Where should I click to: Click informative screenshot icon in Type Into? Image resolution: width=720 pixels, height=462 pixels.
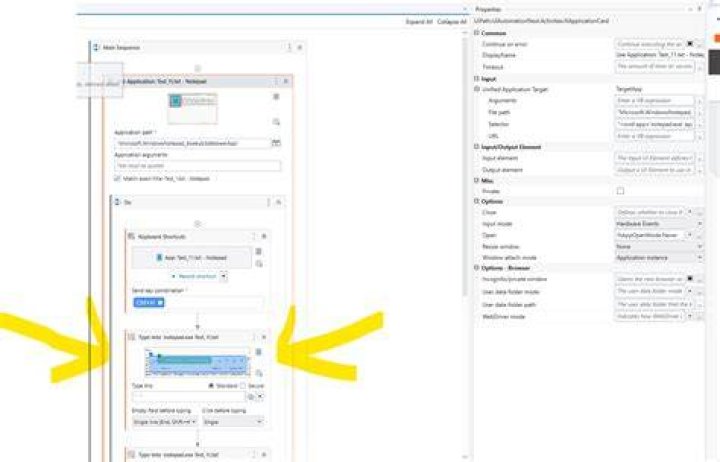(259, 373)
